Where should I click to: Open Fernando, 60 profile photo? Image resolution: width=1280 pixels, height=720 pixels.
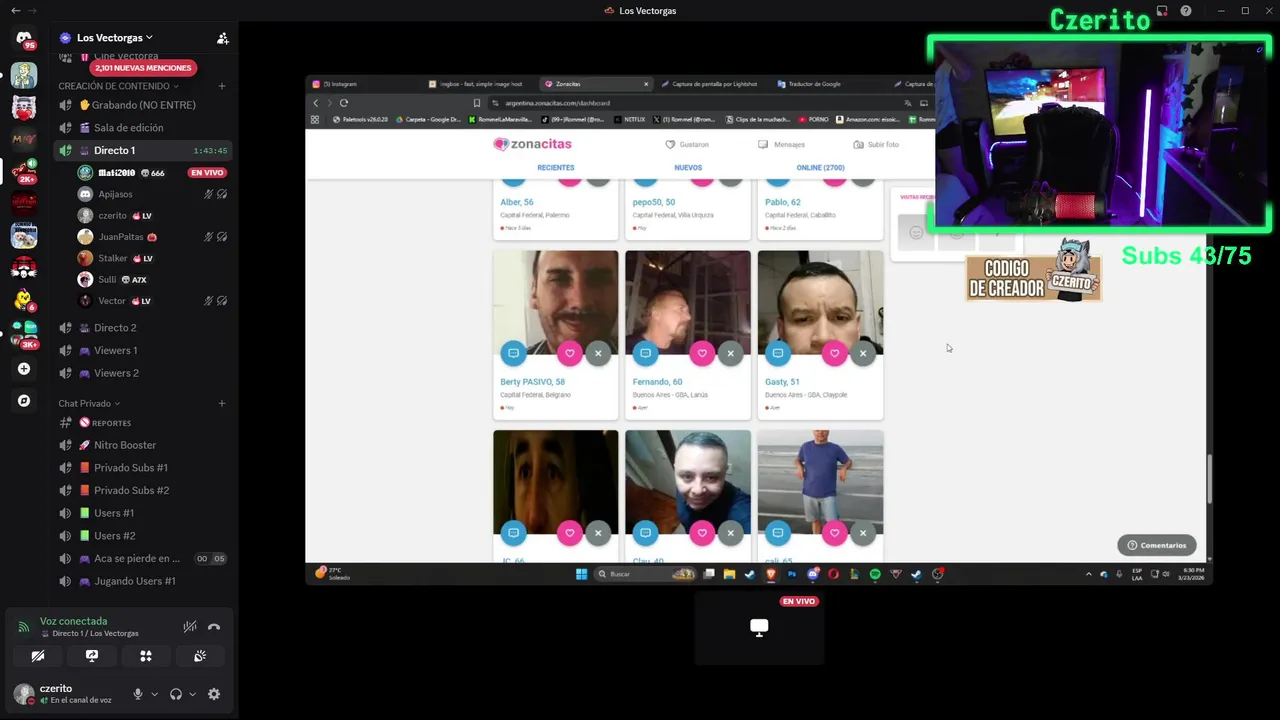(x=688, y=302)
